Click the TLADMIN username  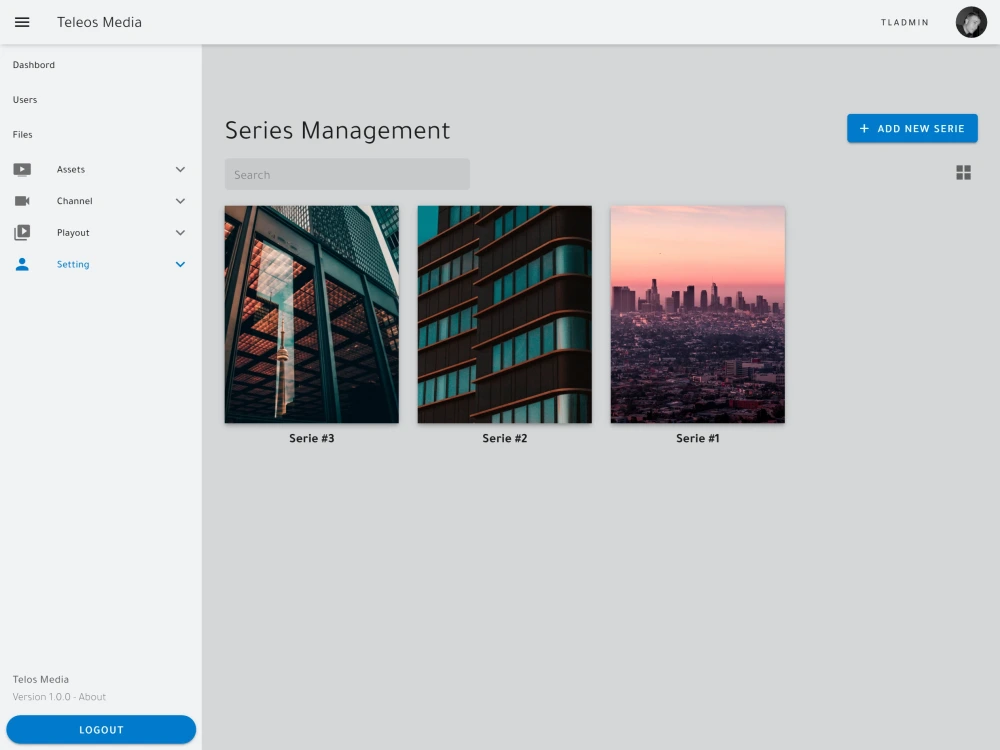click(x=904, y=22)
